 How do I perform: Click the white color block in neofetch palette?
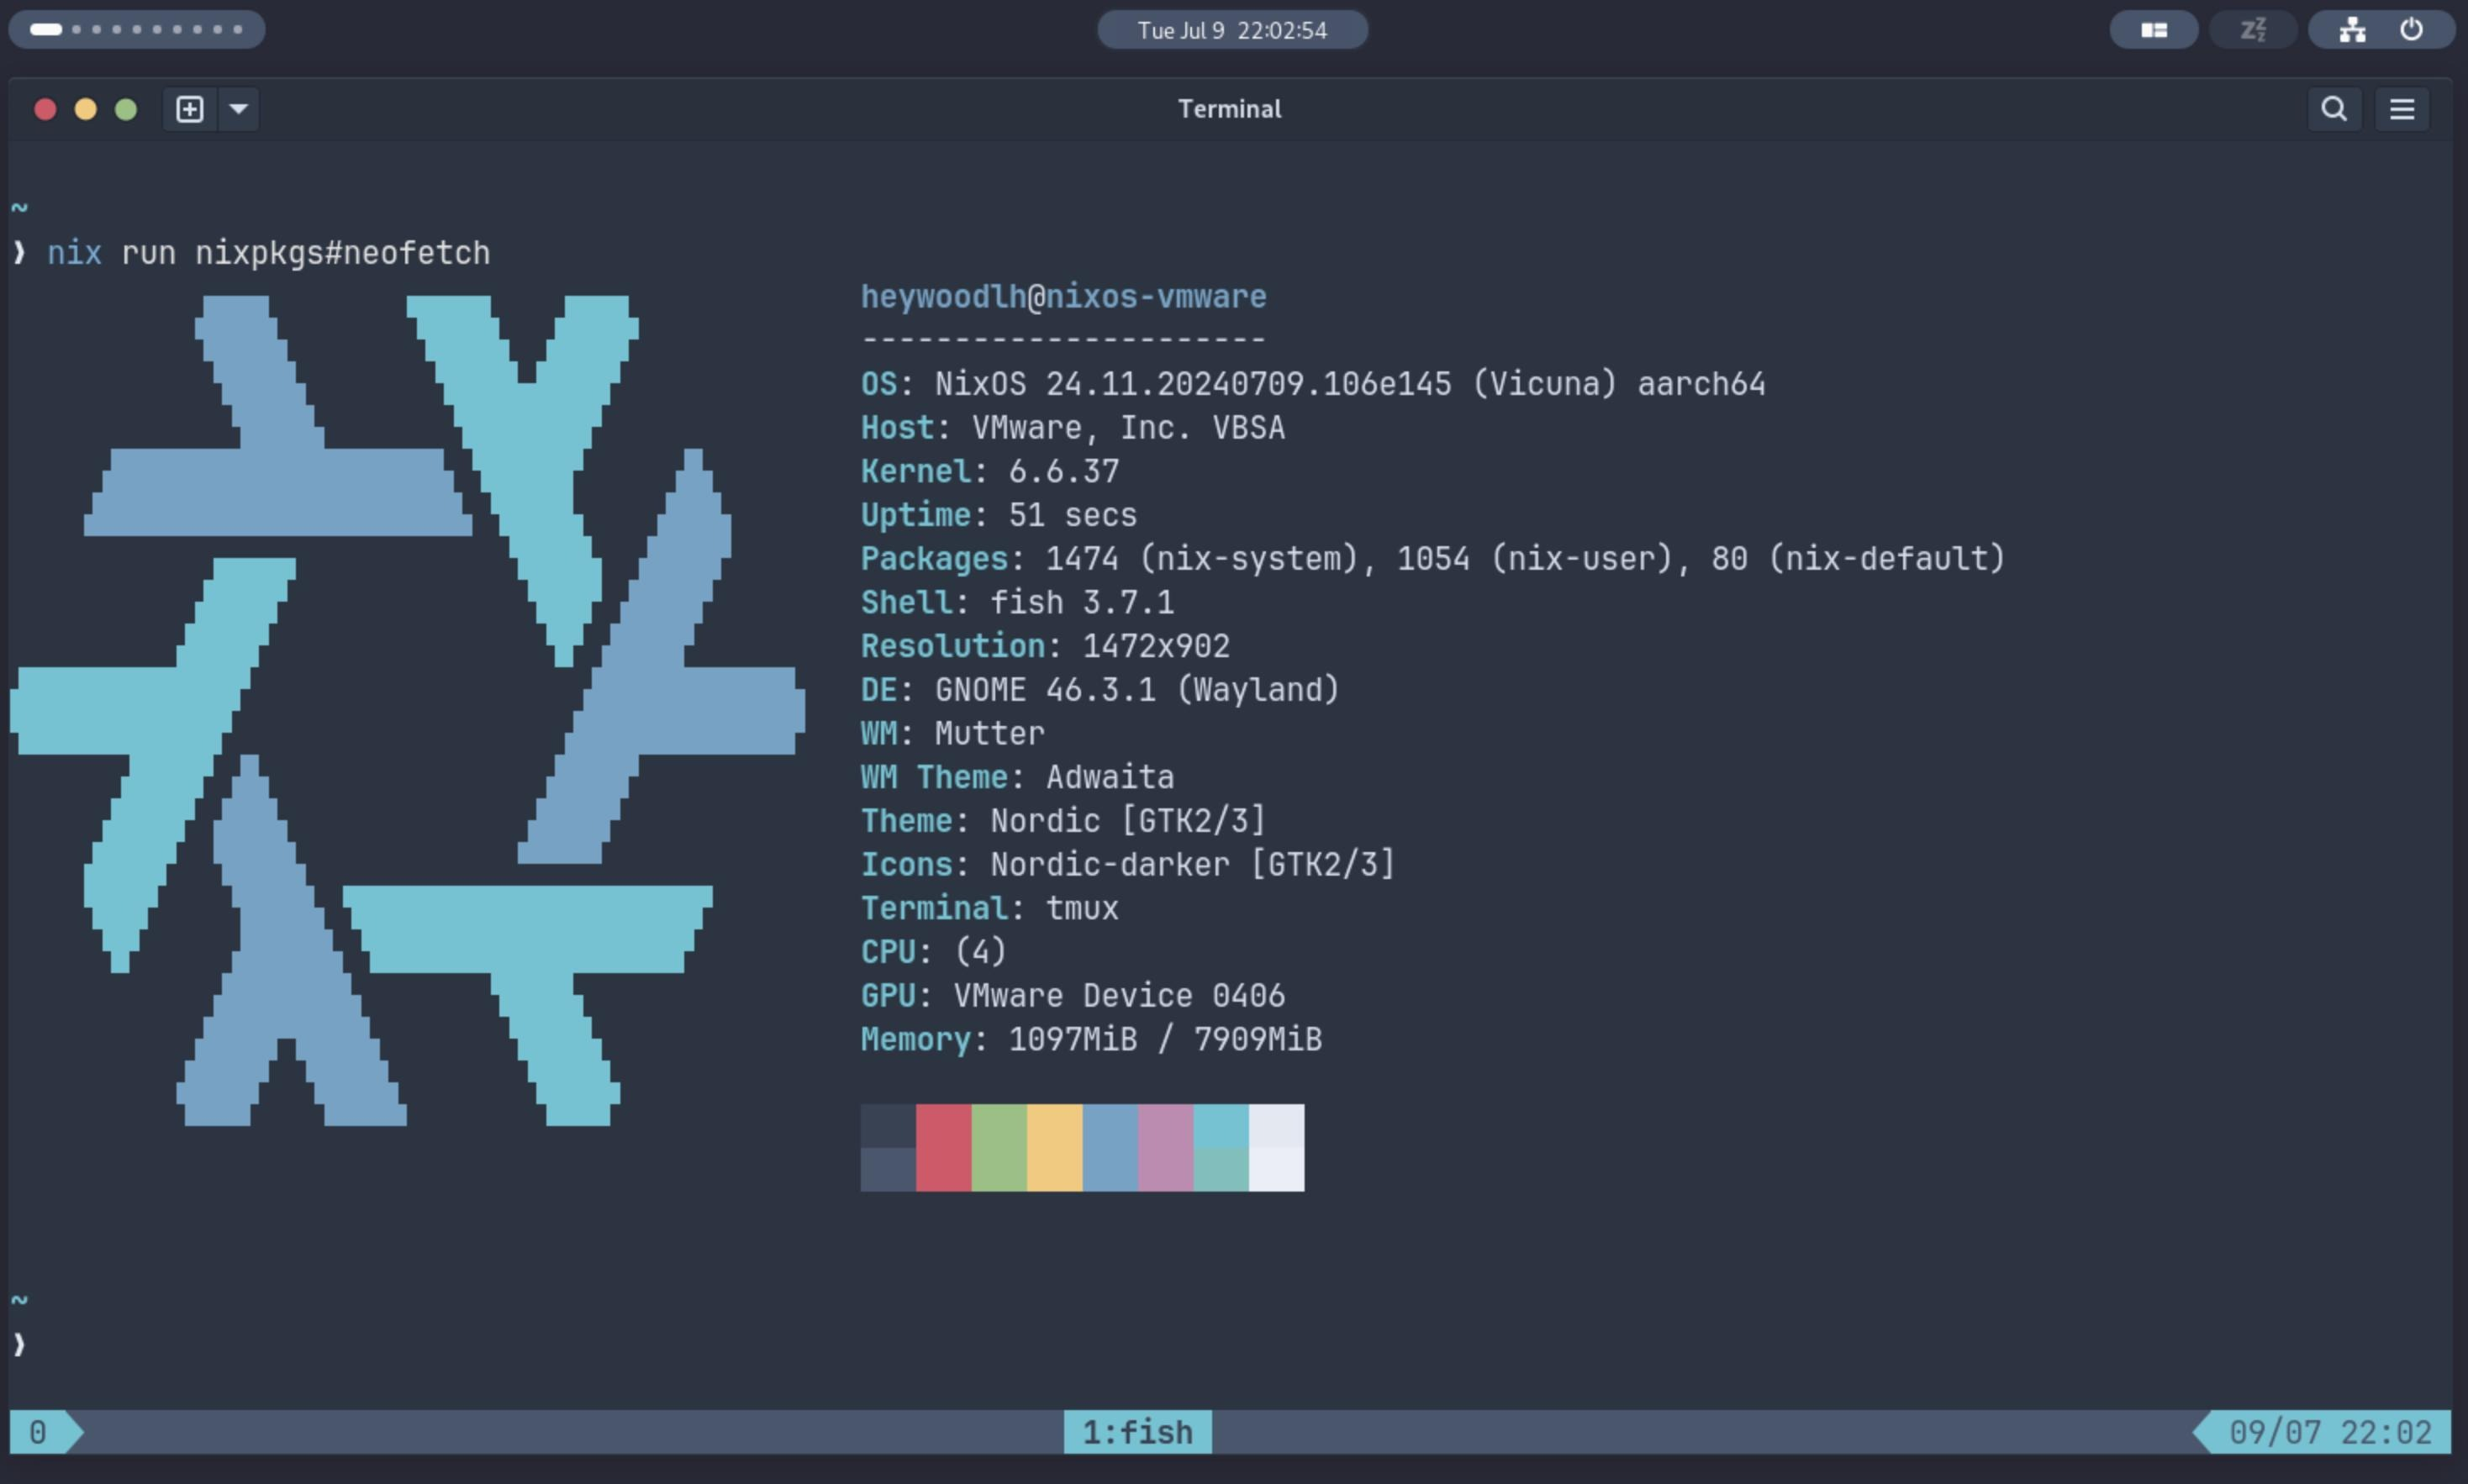[1276, 1147]
